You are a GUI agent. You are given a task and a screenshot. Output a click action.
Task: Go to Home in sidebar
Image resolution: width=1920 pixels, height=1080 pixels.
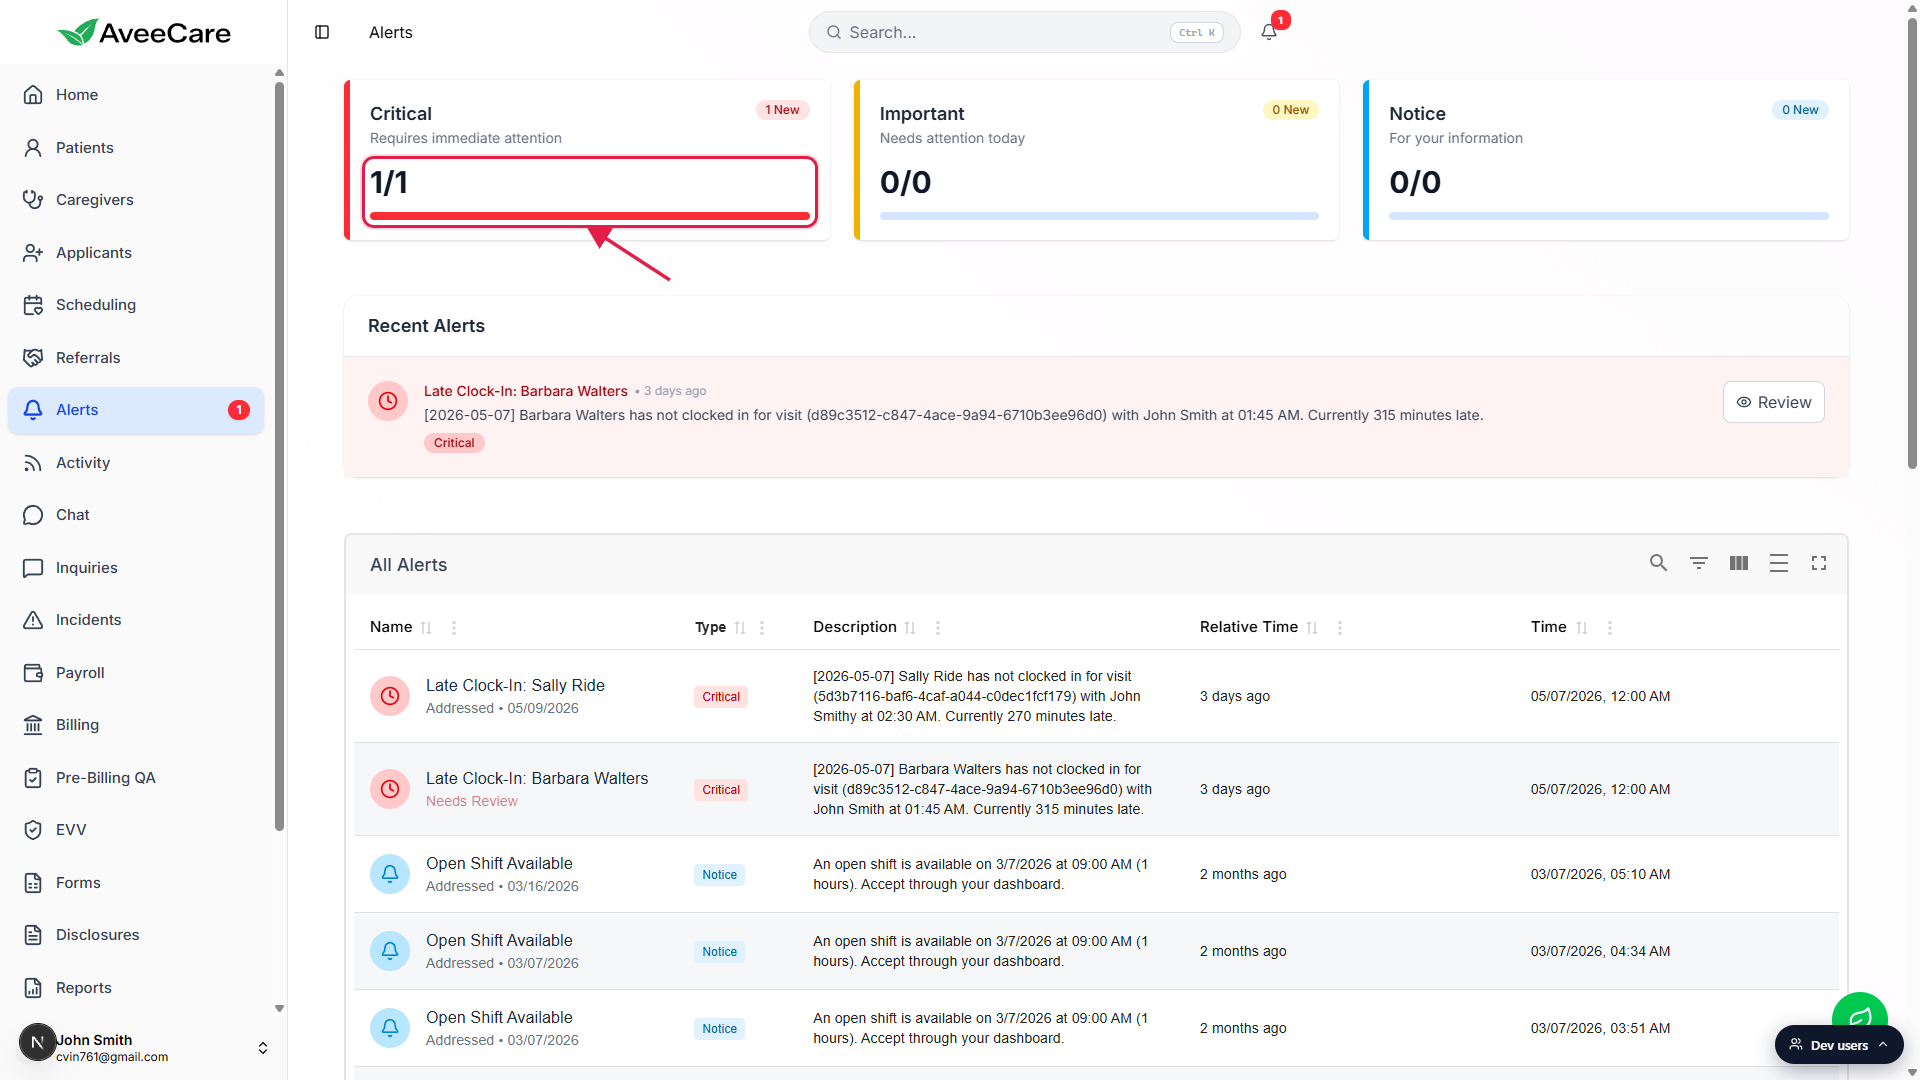point(136,95)
